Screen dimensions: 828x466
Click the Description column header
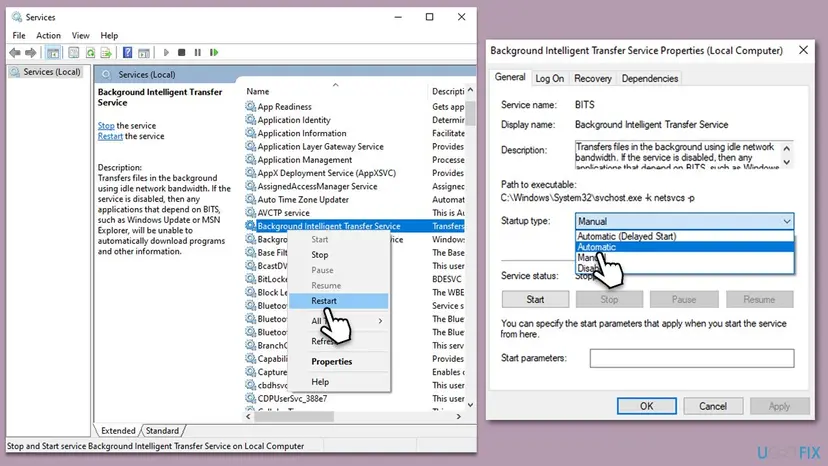pos(447,91)
